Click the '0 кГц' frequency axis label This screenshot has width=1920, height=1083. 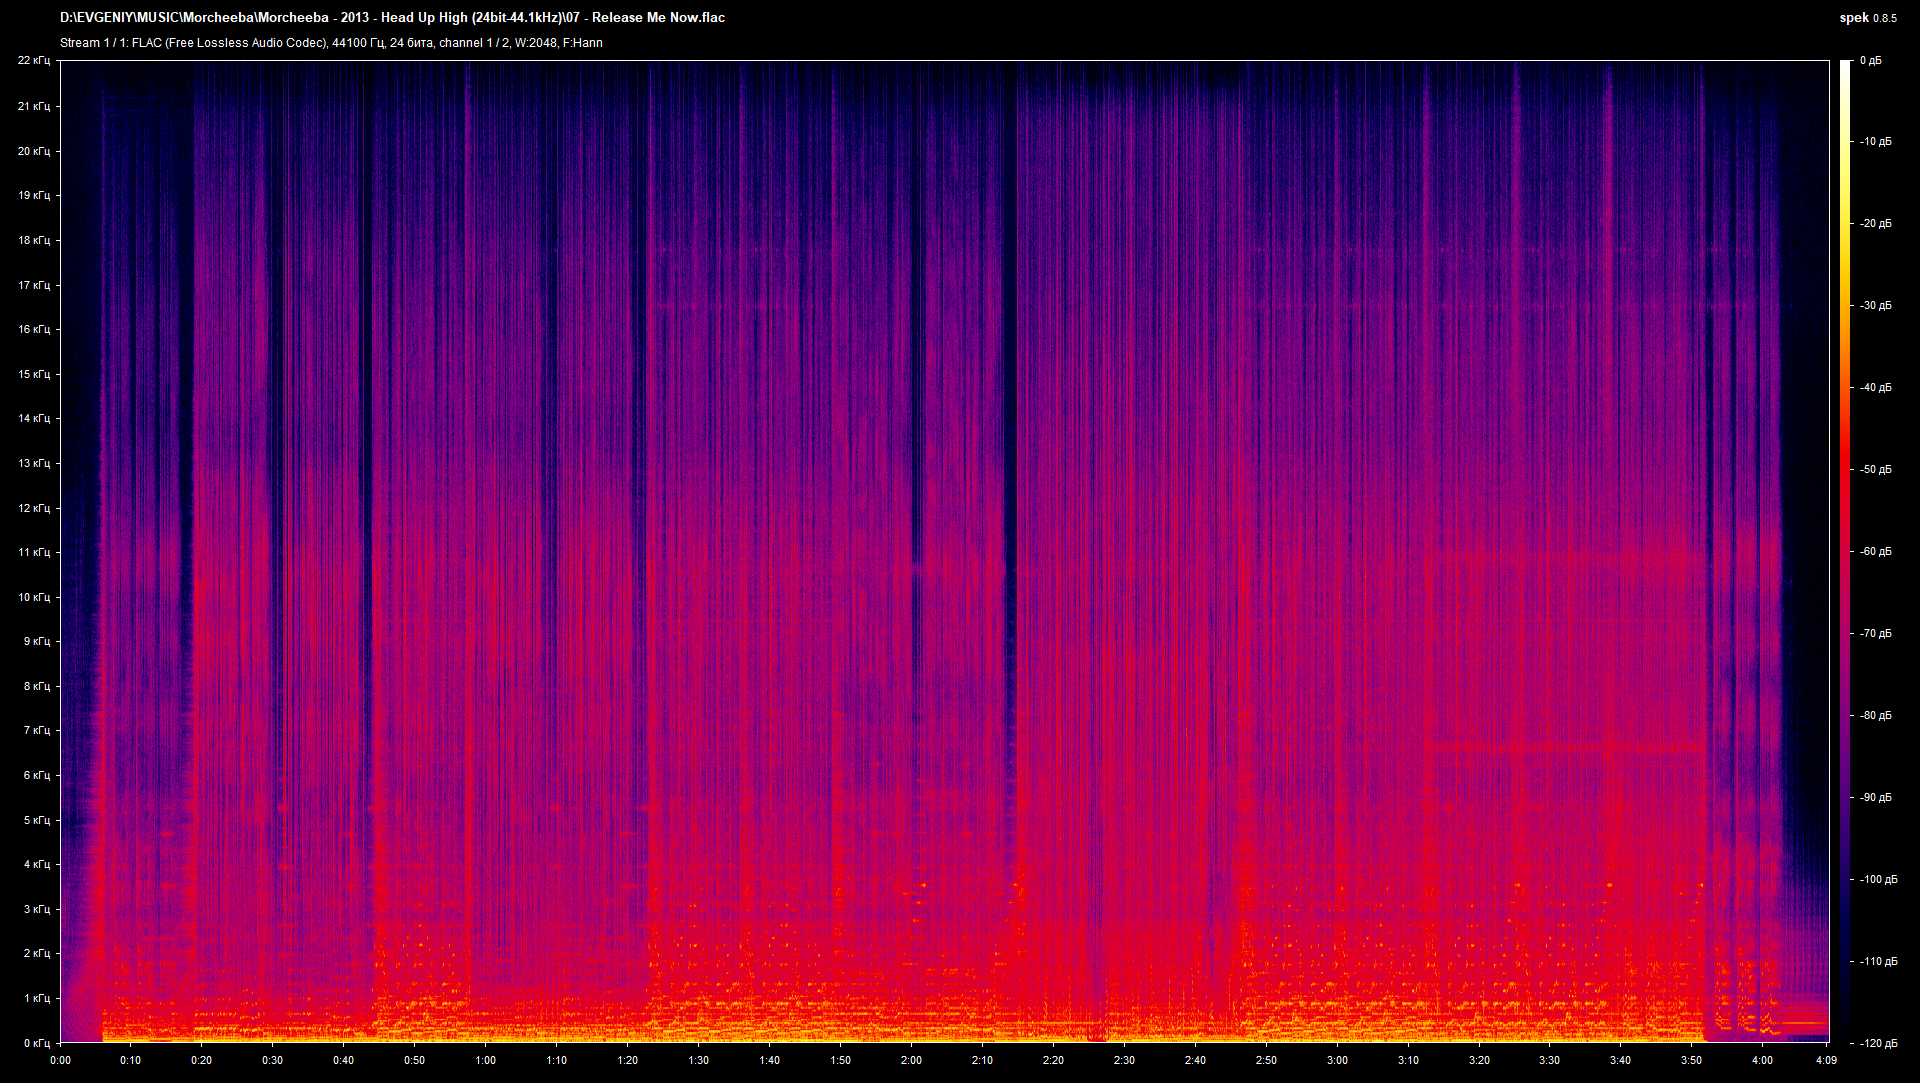pyautogui.click(x=37, y=1043)
